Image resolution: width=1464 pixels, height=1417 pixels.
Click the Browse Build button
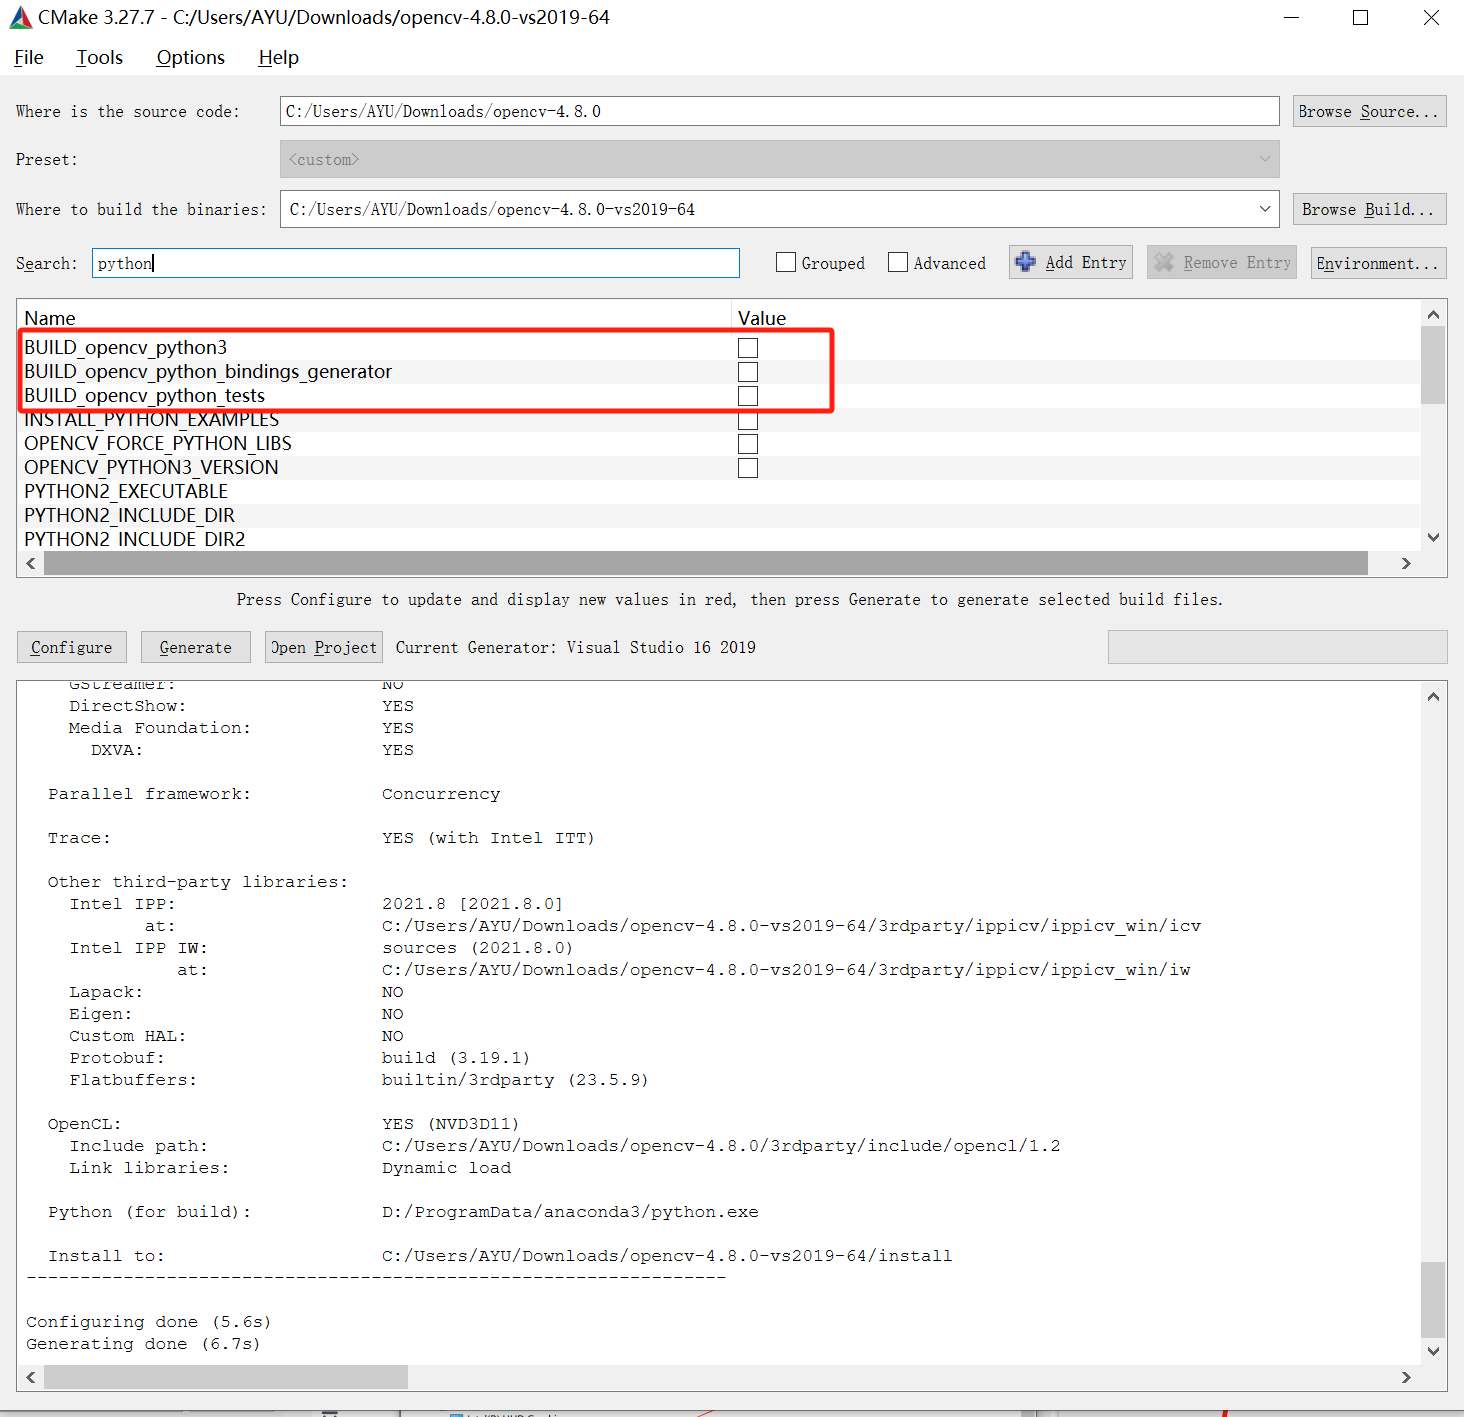[x=1369, y=209]
